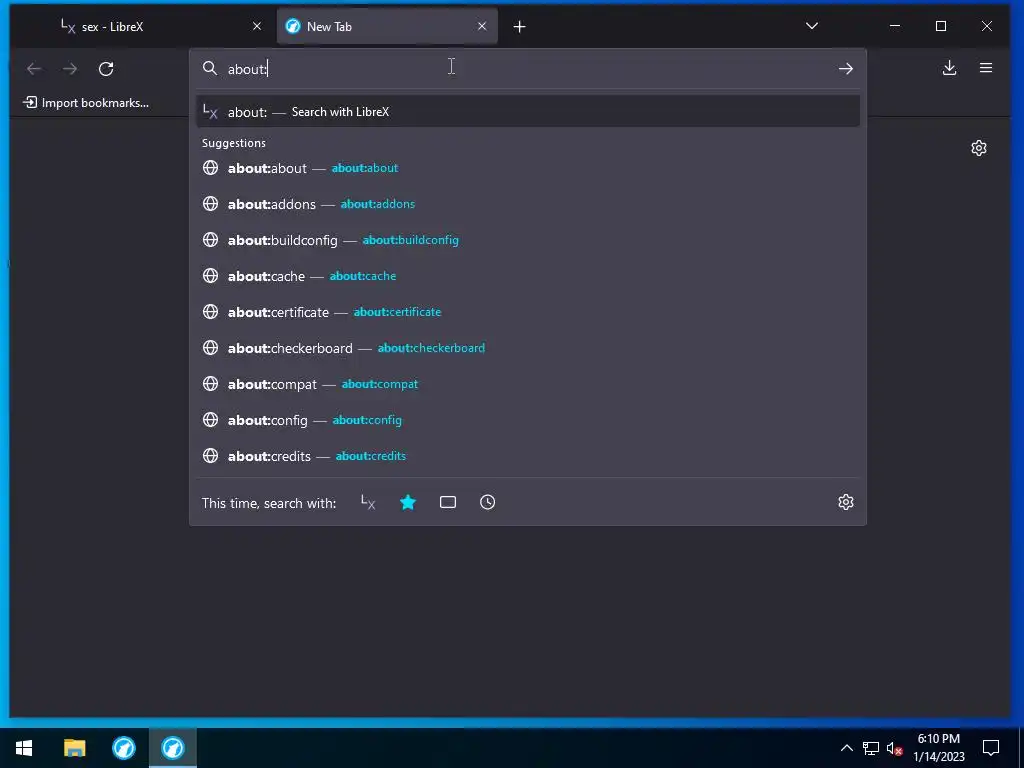
Task: Click the muted volume tray icon
Action: (x=894, y=748)
